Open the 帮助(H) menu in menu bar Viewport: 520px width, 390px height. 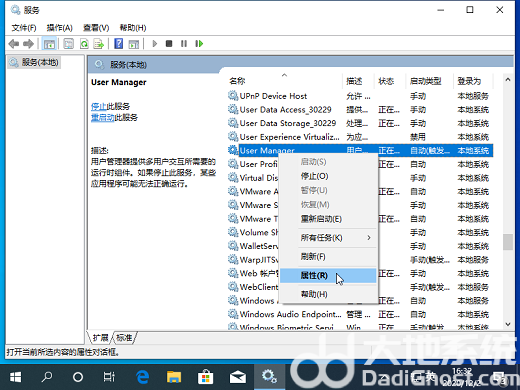[x=133, y=28]
